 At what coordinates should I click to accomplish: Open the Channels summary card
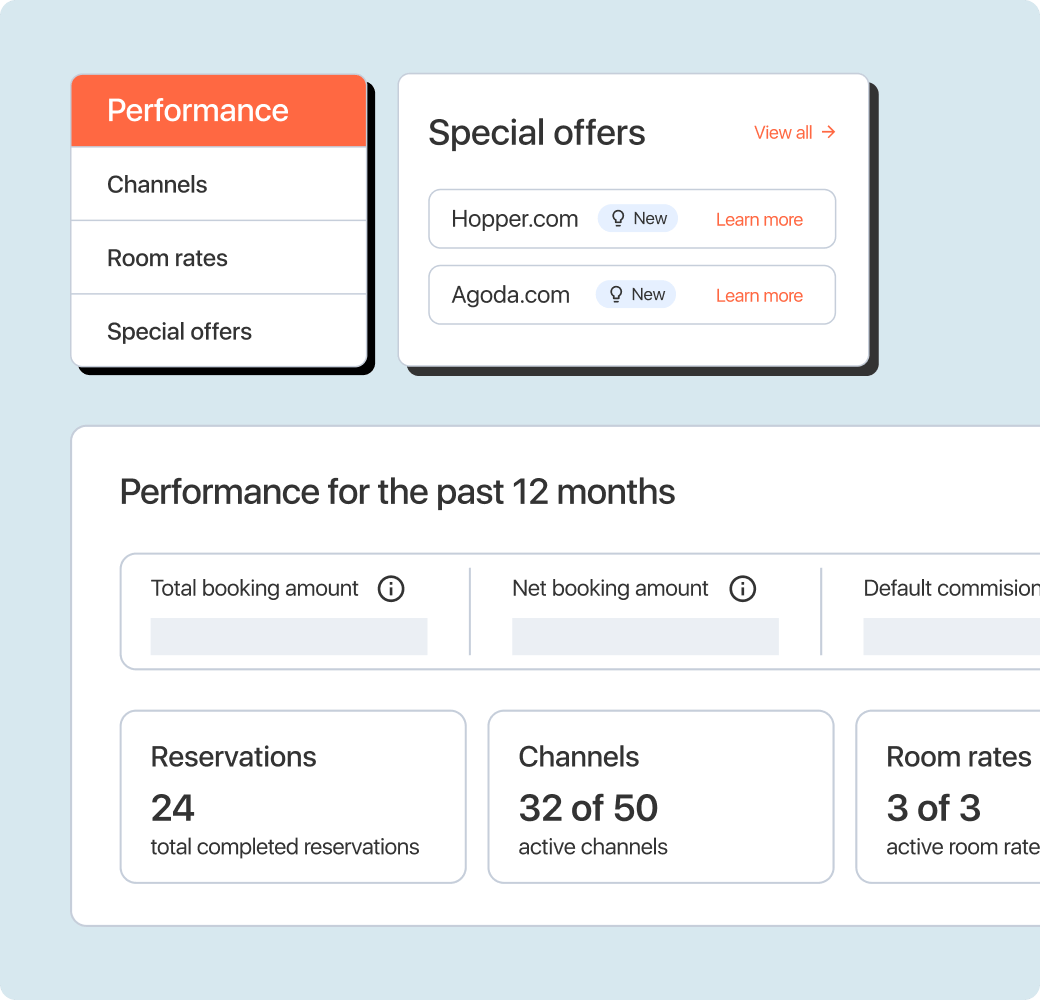coord(660,797)
